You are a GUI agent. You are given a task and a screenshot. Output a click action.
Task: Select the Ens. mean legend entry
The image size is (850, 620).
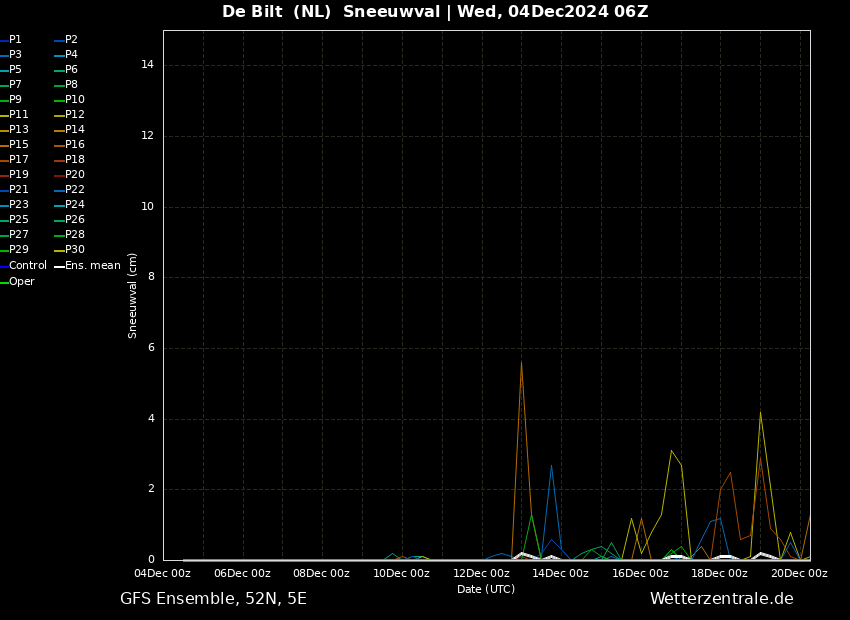point(92,266)
